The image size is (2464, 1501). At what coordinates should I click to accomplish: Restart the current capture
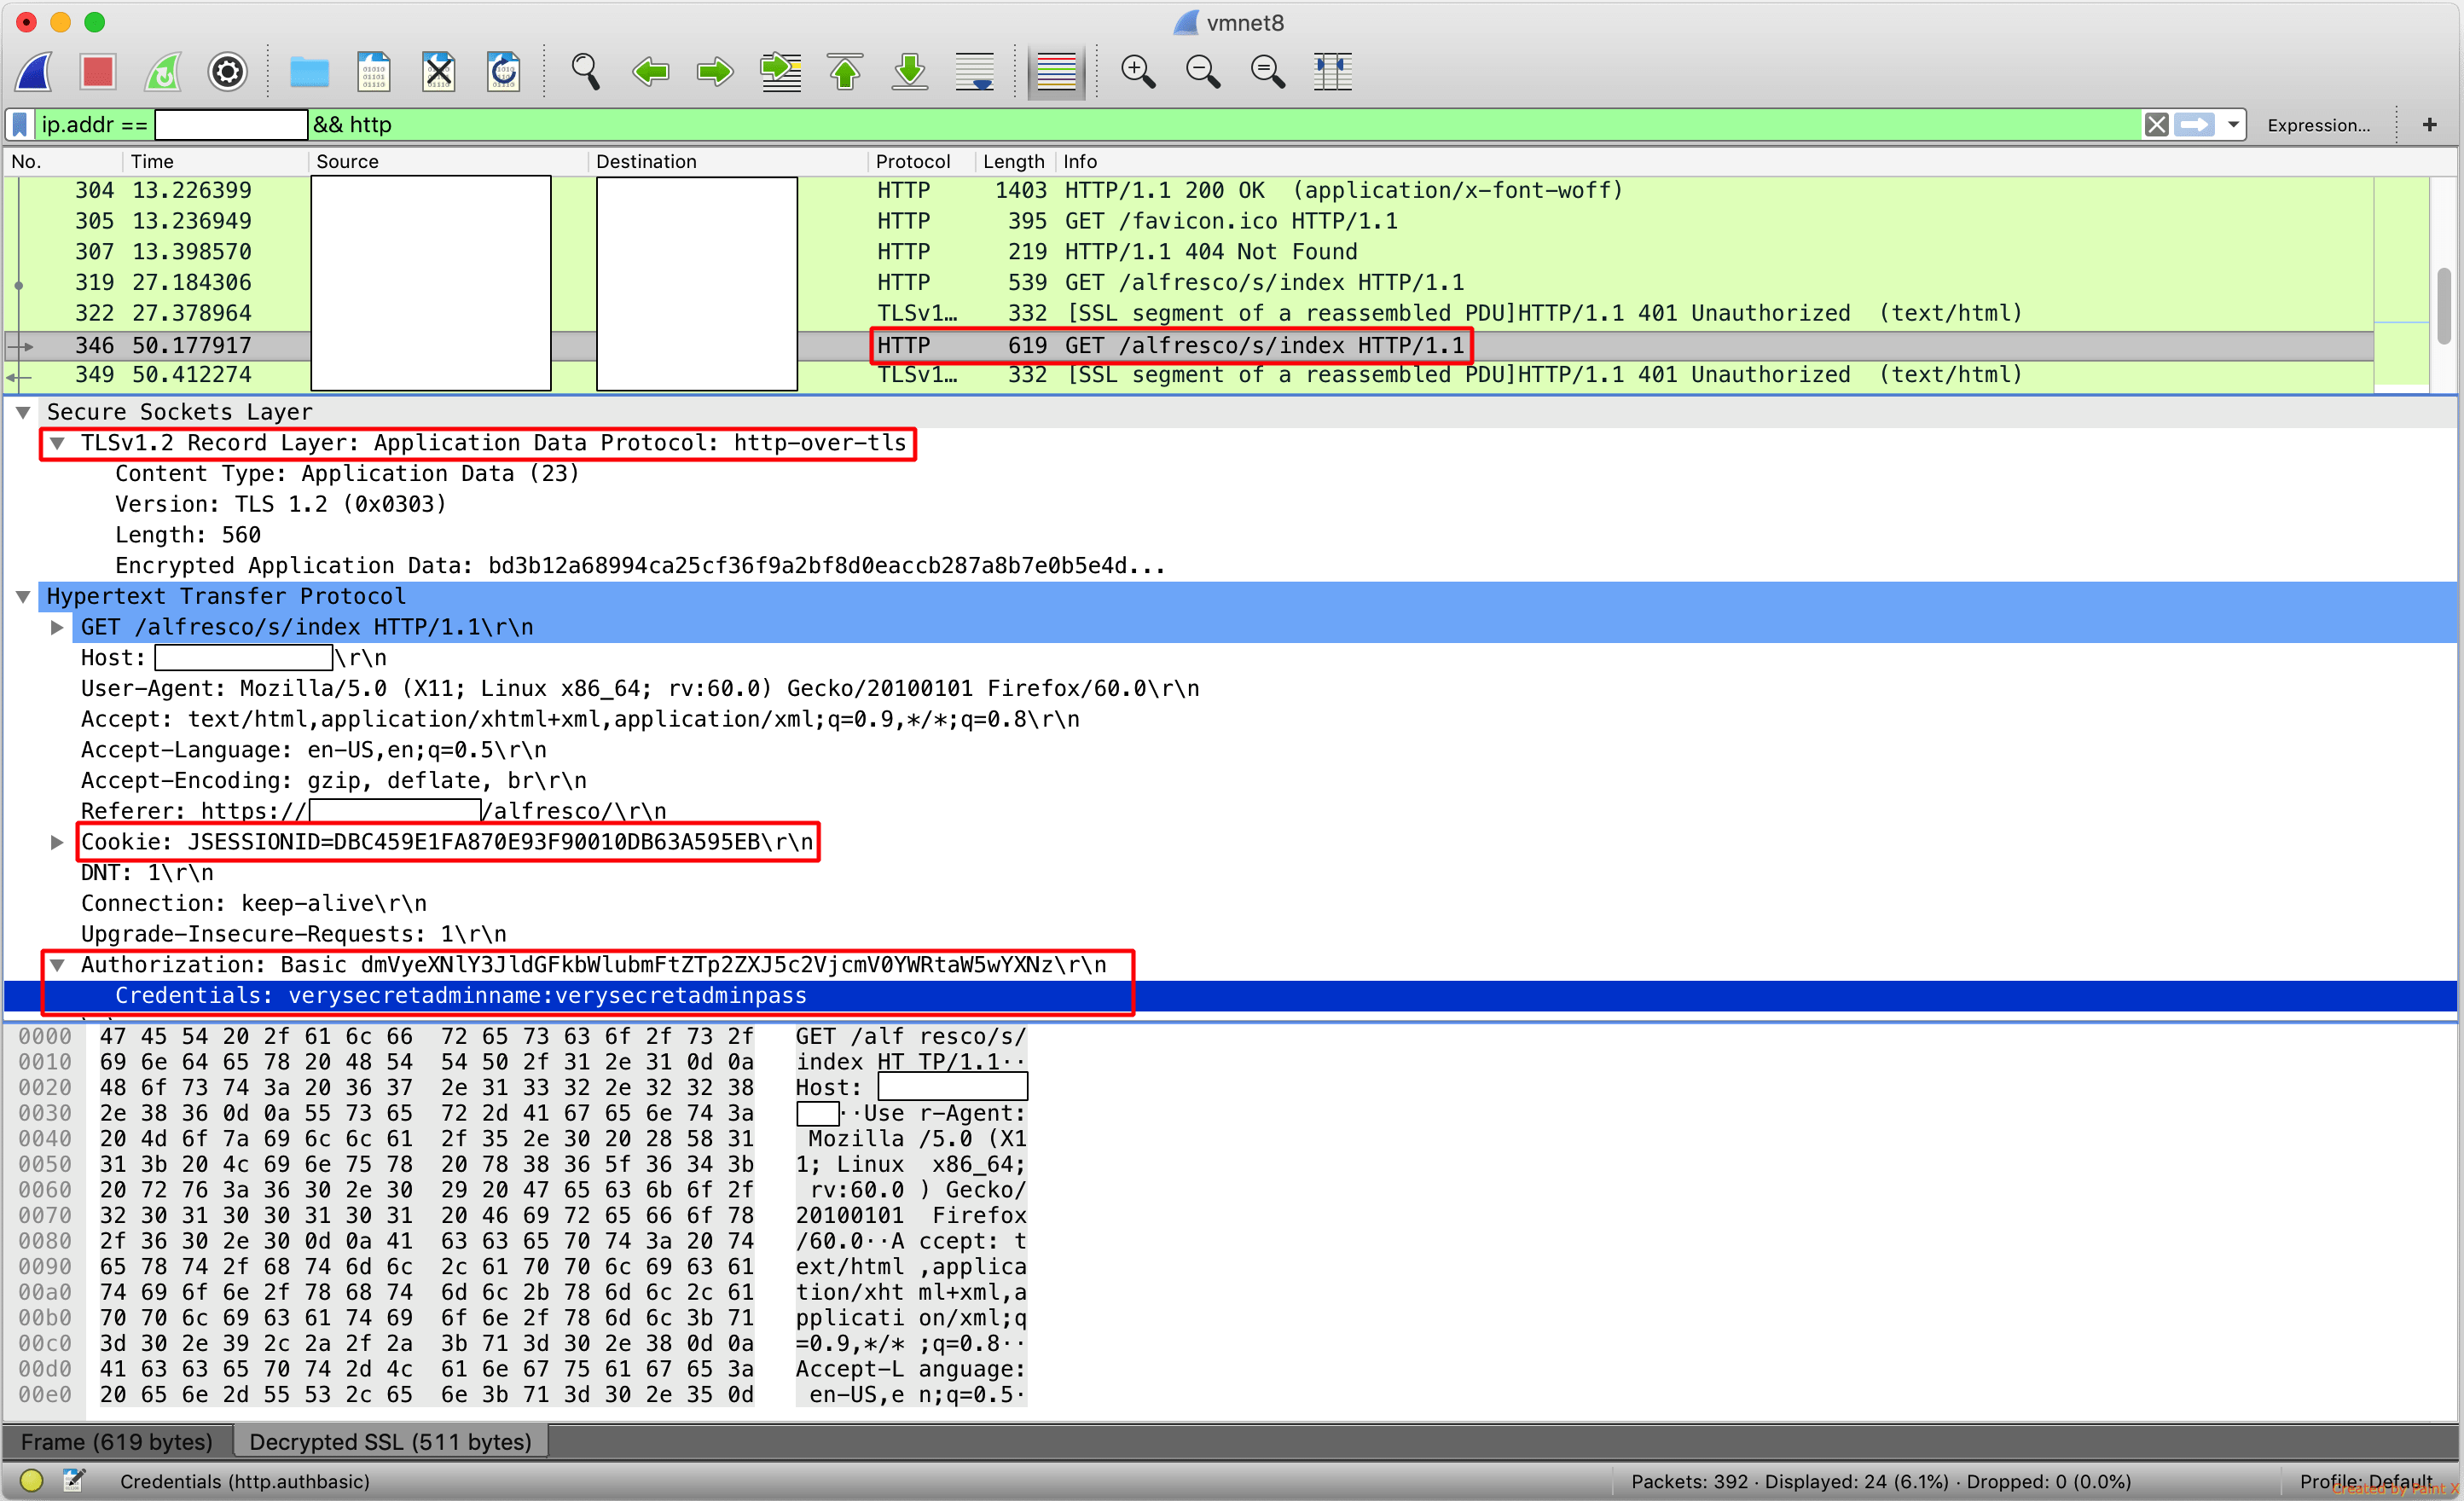coord(163,72)
